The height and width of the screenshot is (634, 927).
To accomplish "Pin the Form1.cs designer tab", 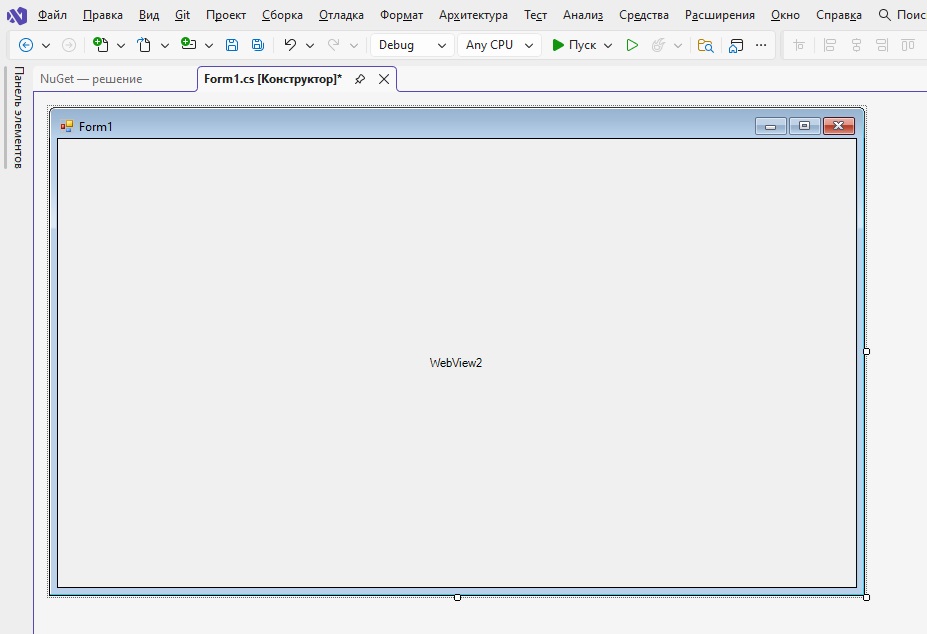I will point(360,79).
